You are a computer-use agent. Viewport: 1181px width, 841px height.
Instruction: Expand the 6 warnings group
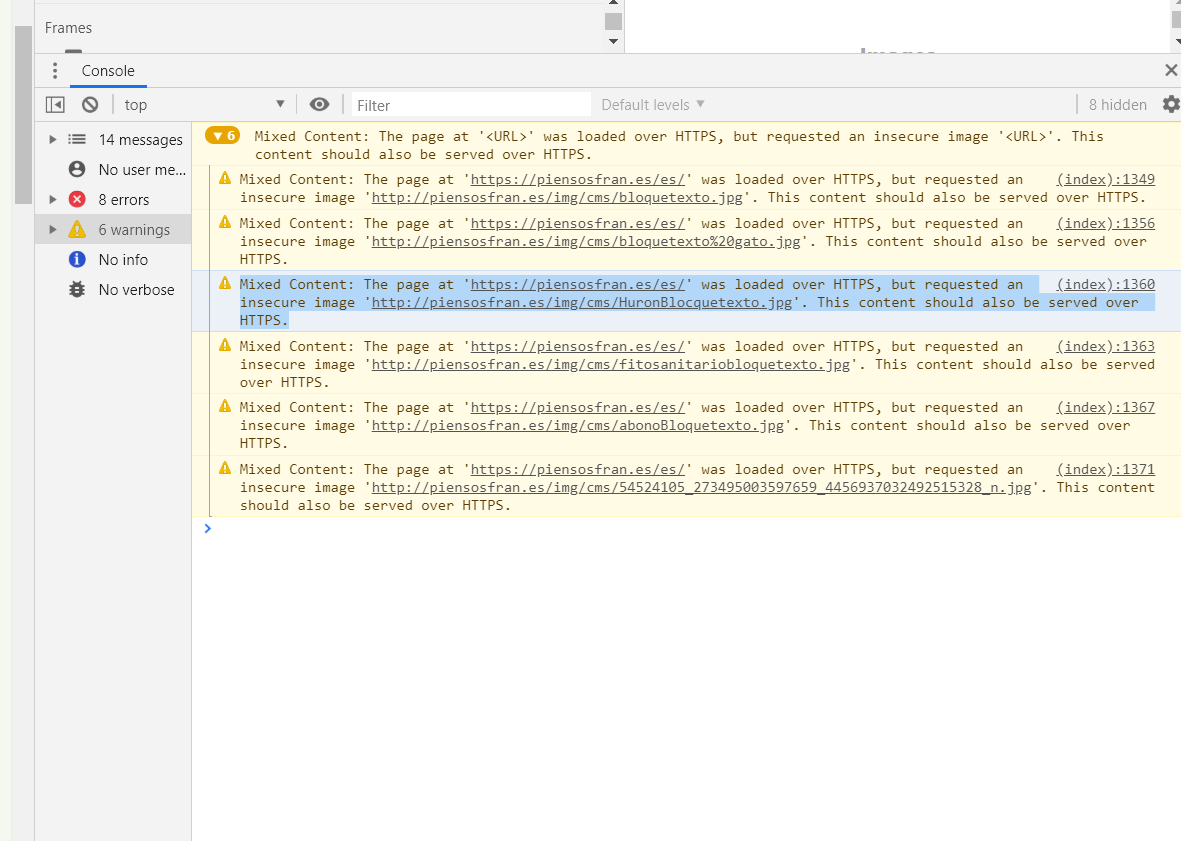click(53, 230)
